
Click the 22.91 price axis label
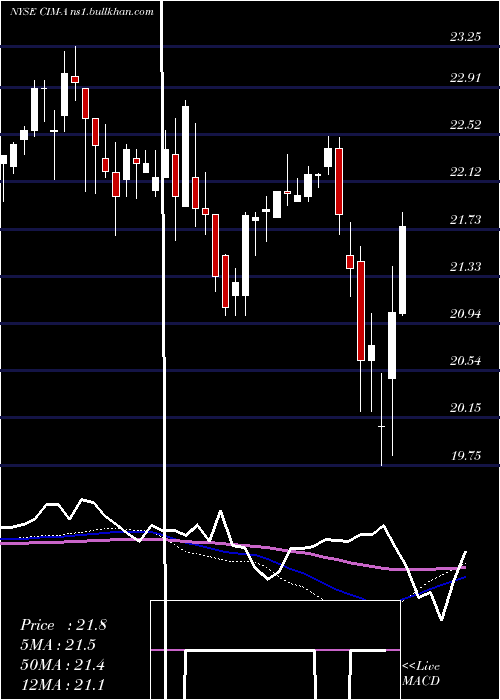click(465, 78)
